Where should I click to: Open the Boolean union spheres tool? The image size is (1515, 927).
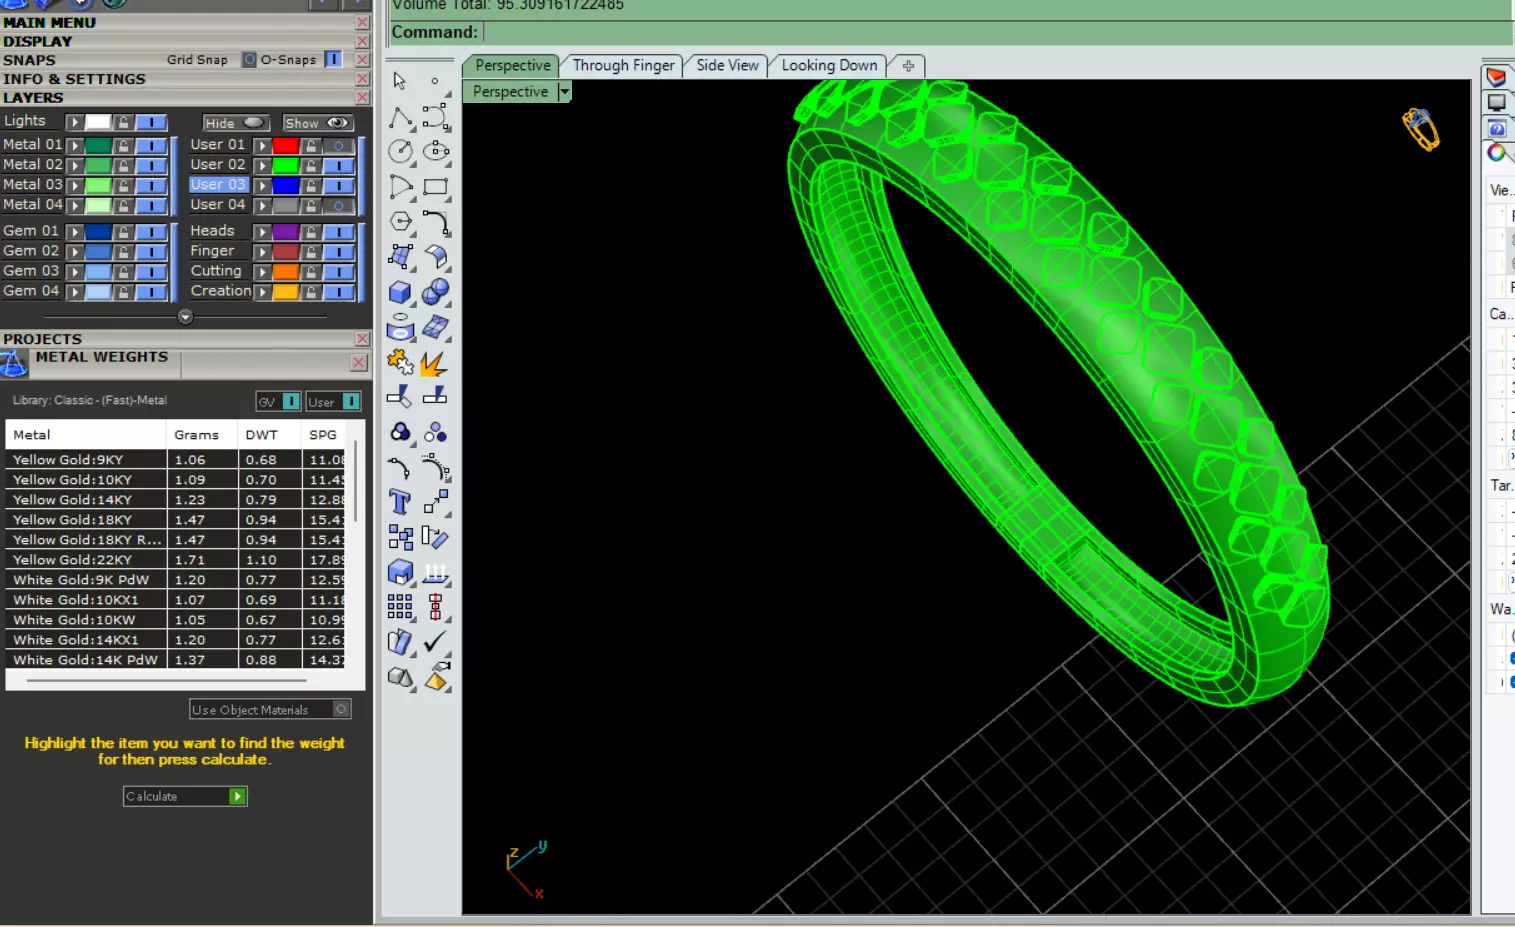coord(436,292)
